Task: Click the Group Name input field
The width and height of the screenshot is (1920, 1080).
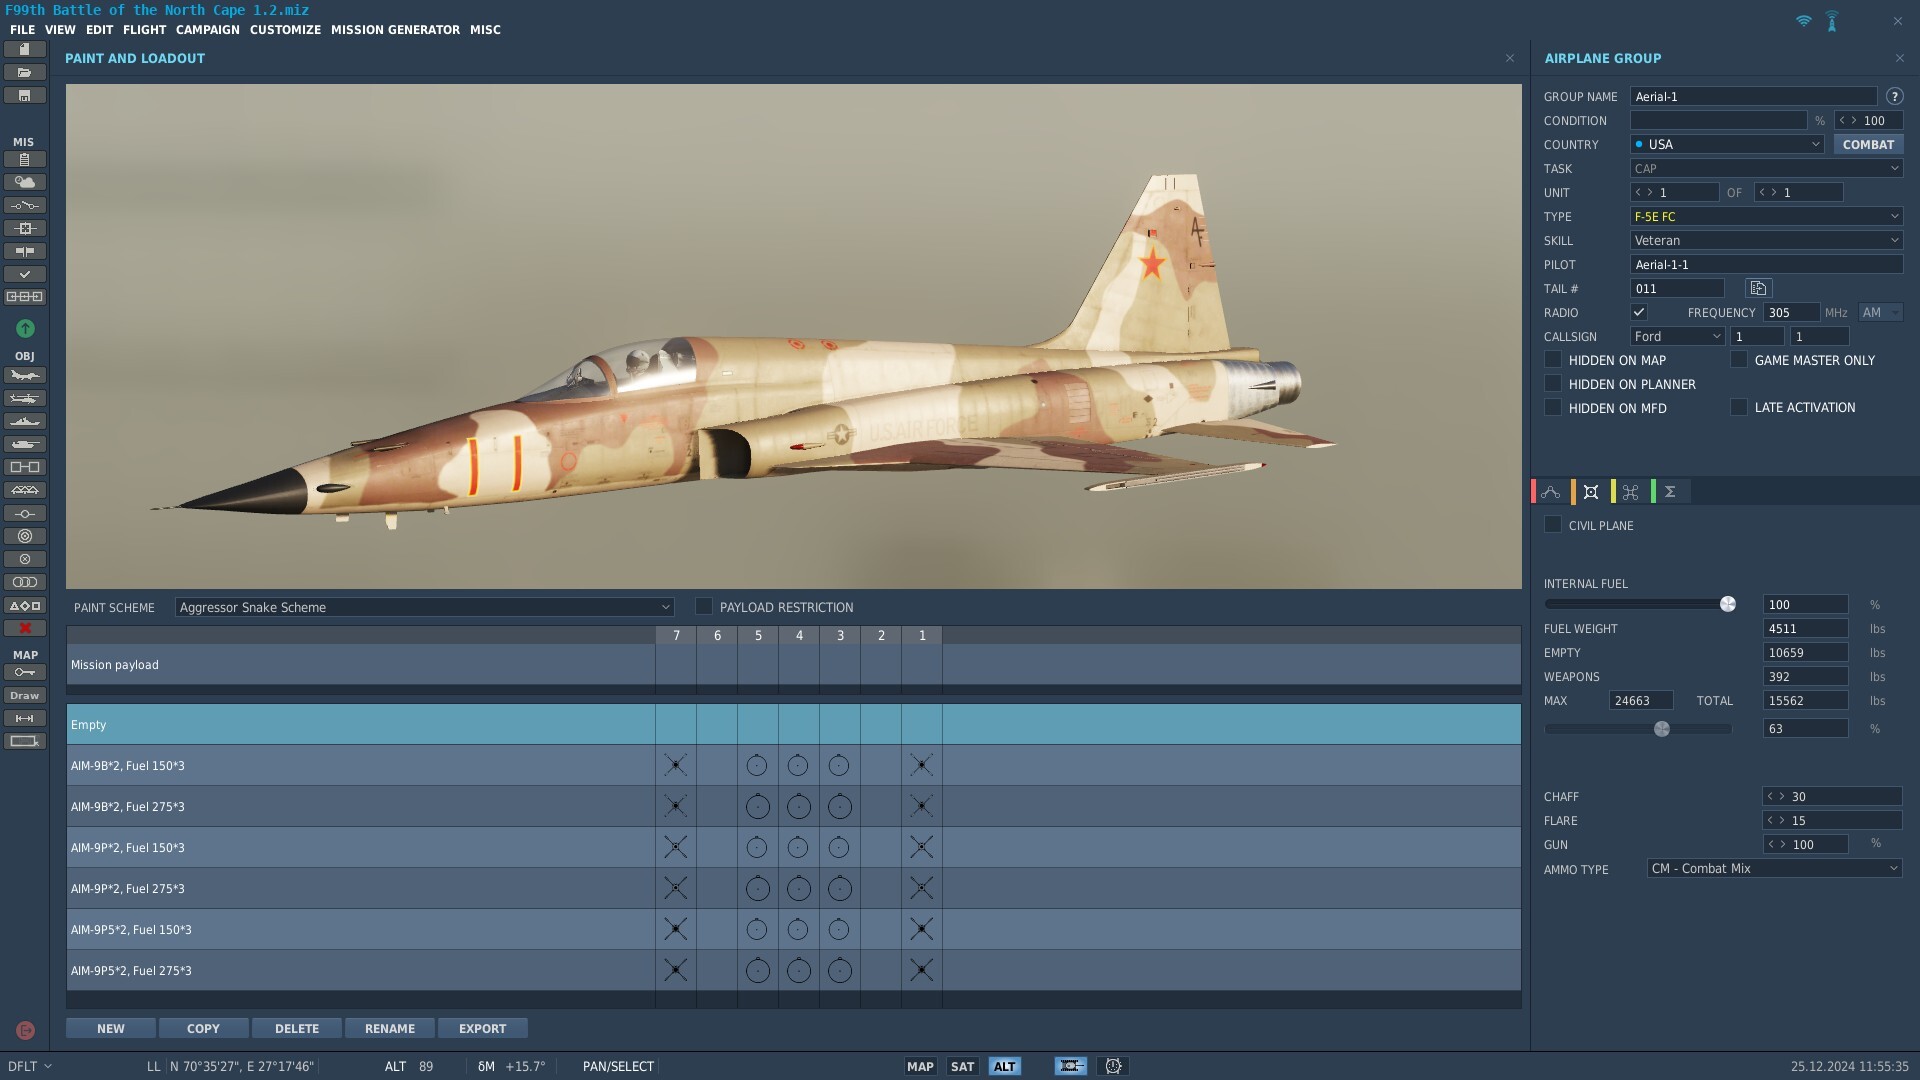Action: click(x=1753, y=96)
